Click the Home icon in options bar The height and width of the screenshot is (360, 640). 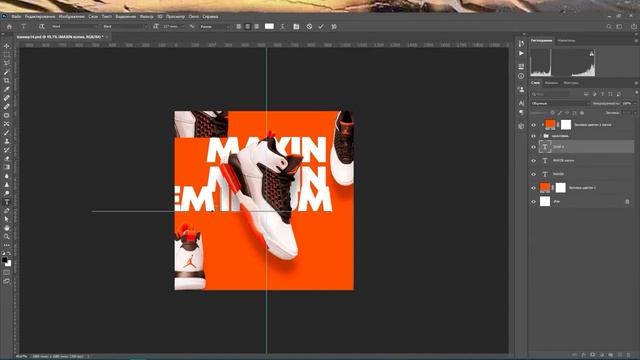click(9, 27)
